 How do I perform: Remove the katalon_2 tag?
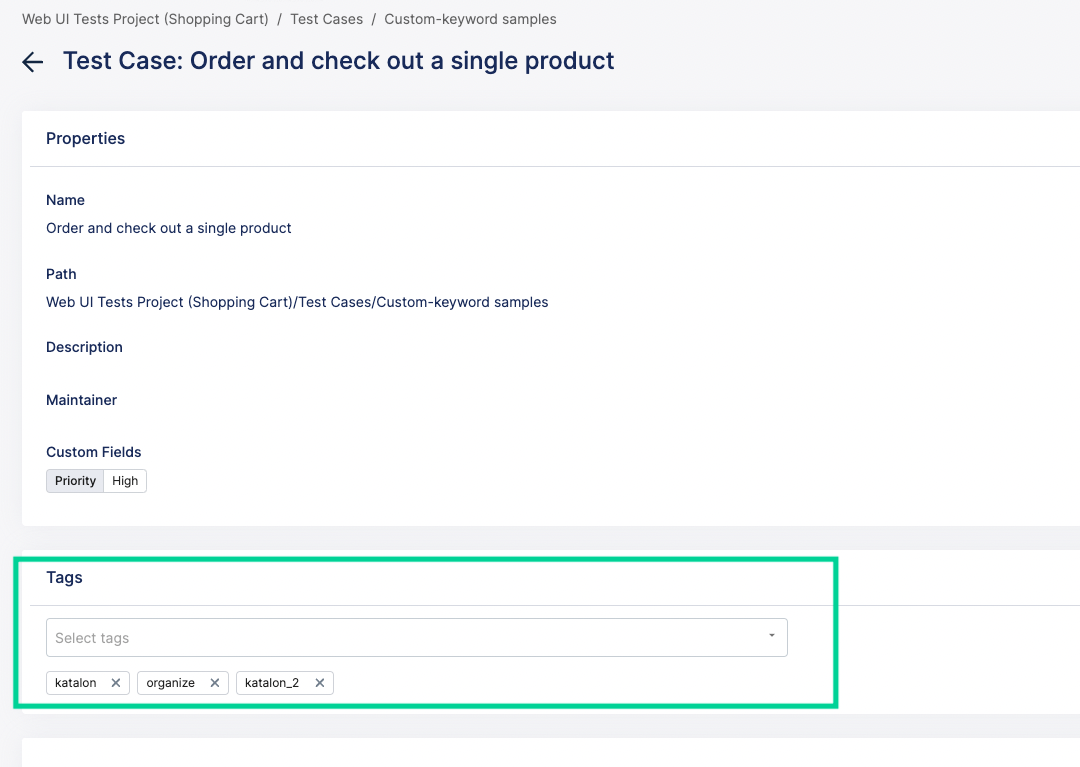[x=320, y=683]
